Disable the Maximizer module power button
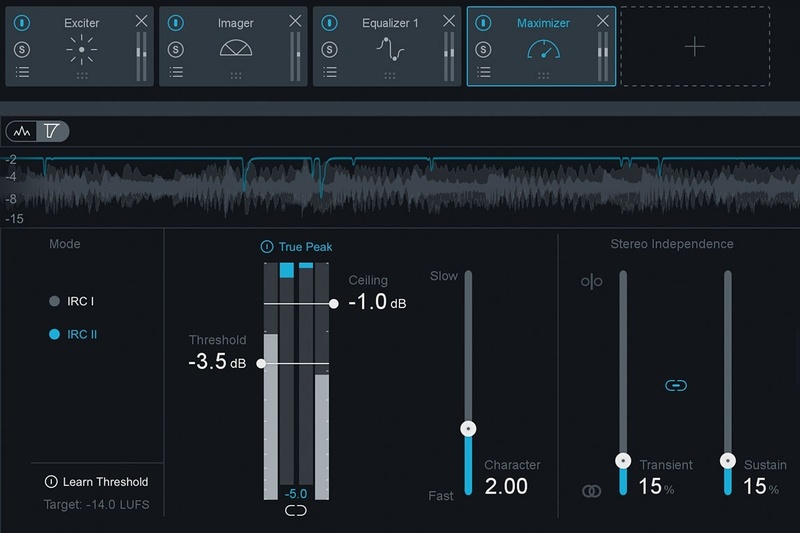 484,22
